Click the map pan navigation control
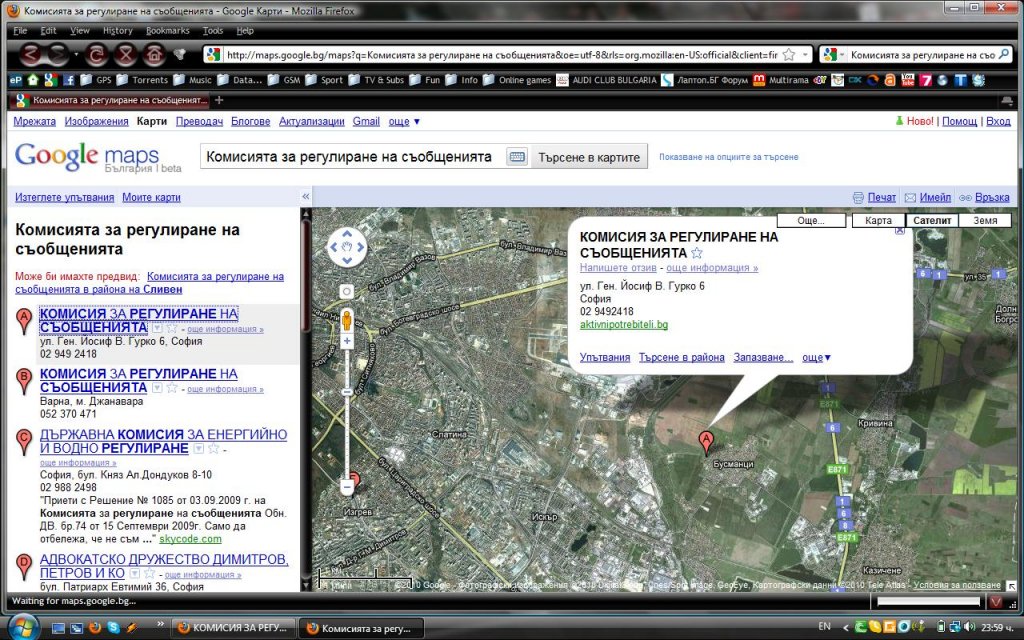Image resolution: width=1024 pixels, height=640 pixels. pos(347,247)
